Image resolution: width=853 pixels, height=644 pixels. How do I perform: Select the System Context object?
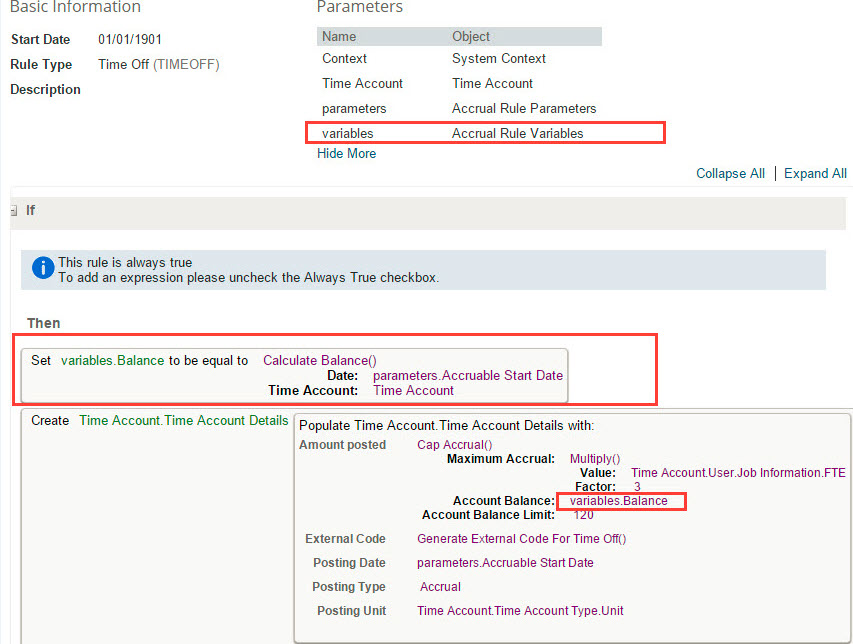click(x=499, y=58)
